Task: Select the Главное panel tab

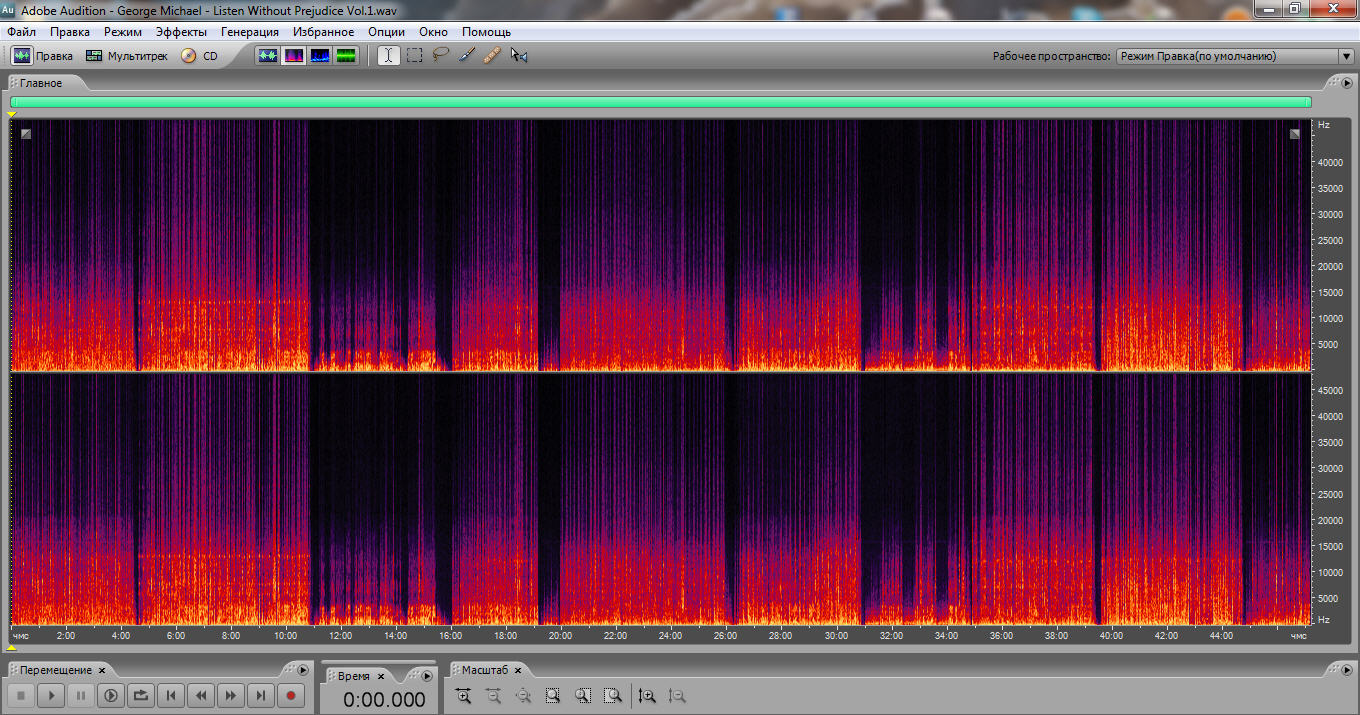Action: (41, 83)
